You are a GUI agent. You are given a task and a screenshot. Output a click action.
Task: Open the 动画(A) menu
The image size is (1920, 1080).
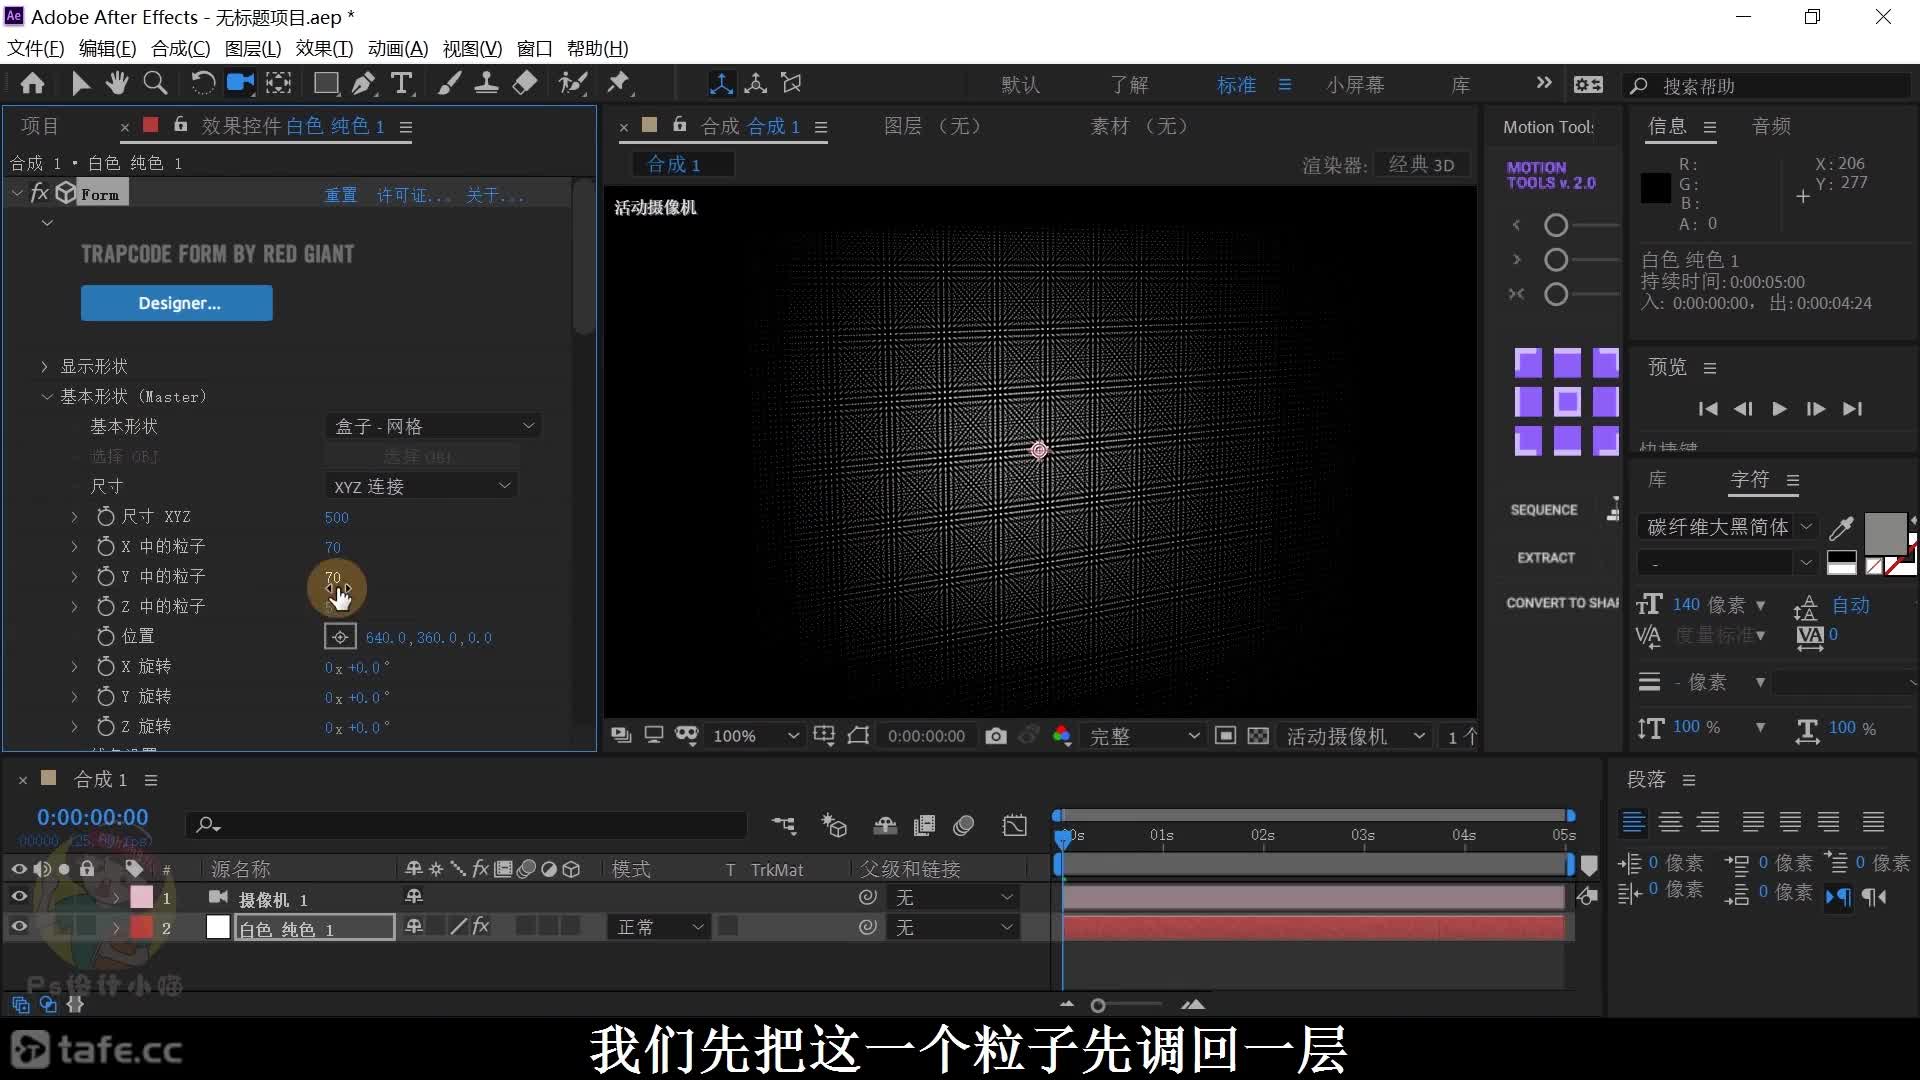pos(398,48)
